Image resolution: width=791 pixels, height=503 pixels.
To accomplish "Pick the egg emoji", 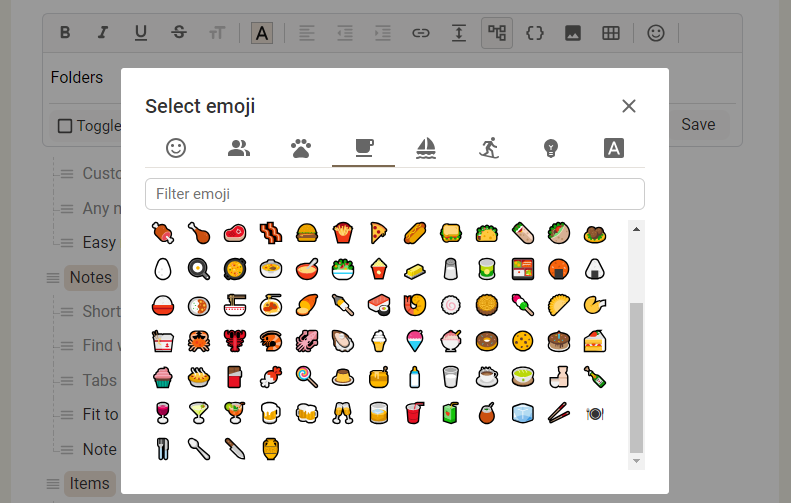I will pos(162,269).
